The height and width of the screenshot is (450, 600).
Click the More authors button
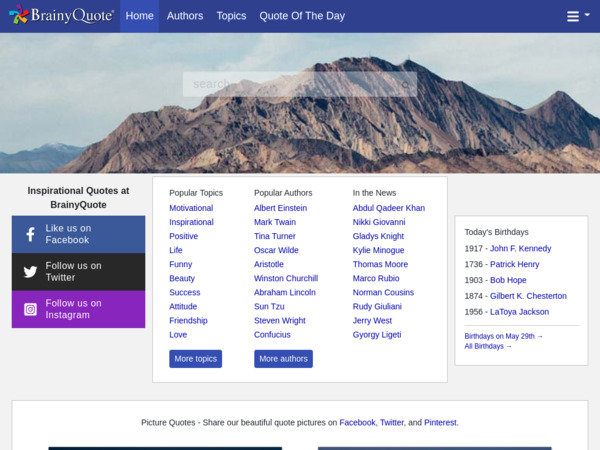click(283, 359)
